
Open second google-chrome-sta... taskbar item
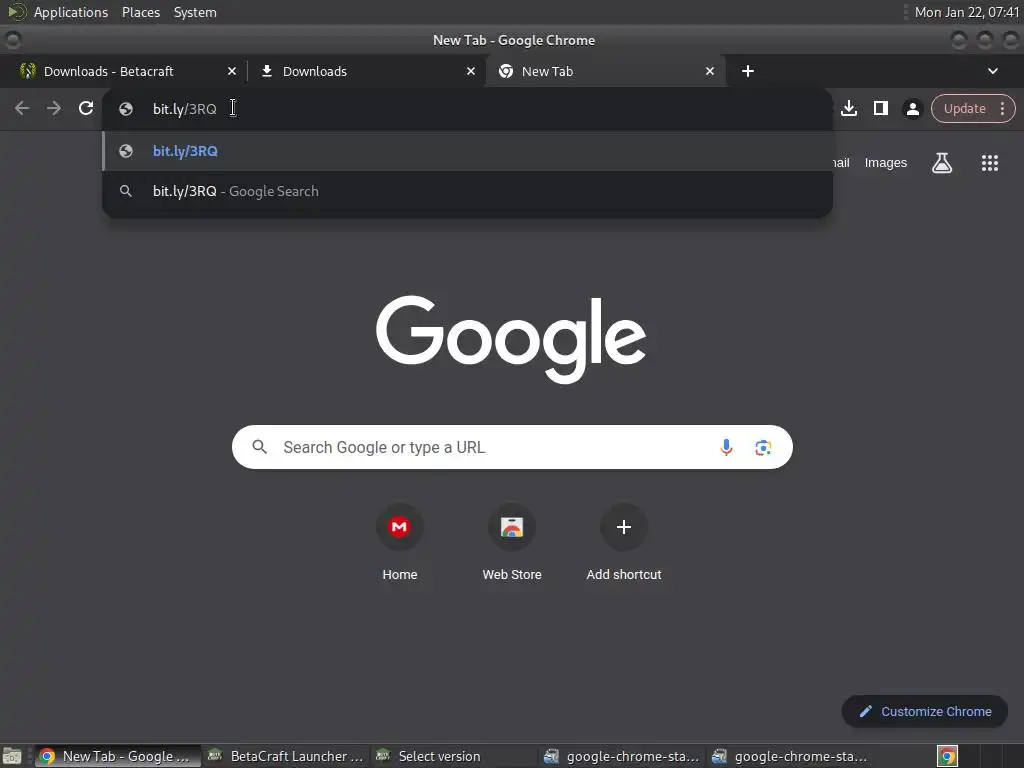point(789,756)
